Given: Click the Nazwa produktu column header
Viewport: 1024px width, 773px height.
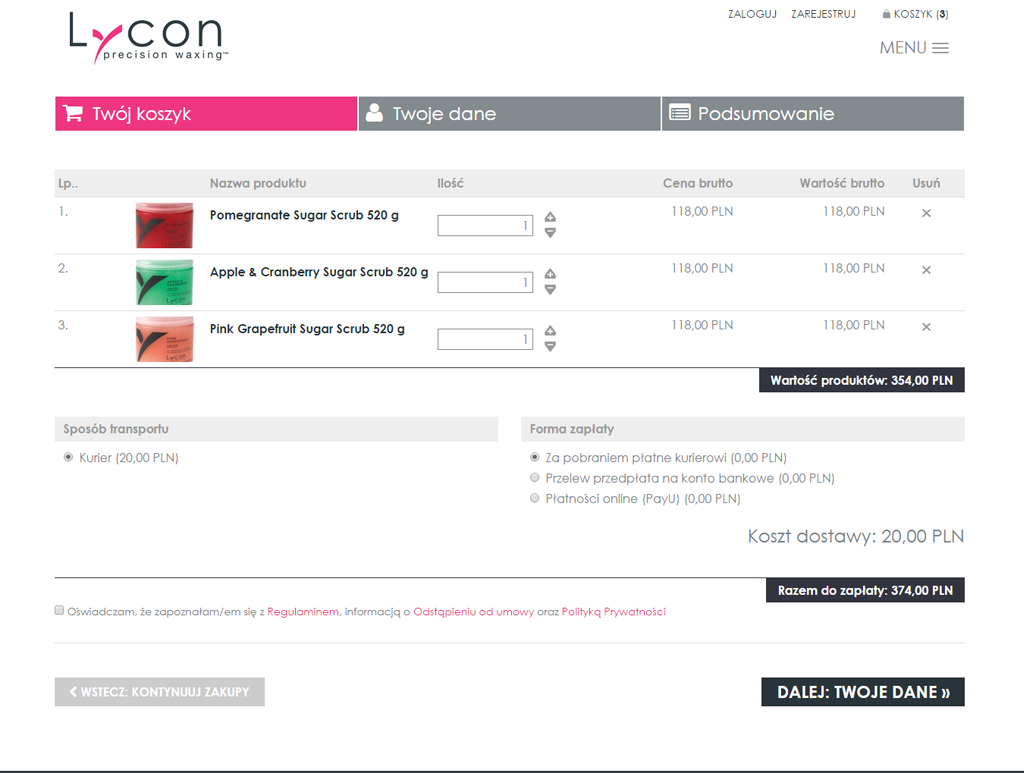Looking at the screenshot, I should click(258, 183).
